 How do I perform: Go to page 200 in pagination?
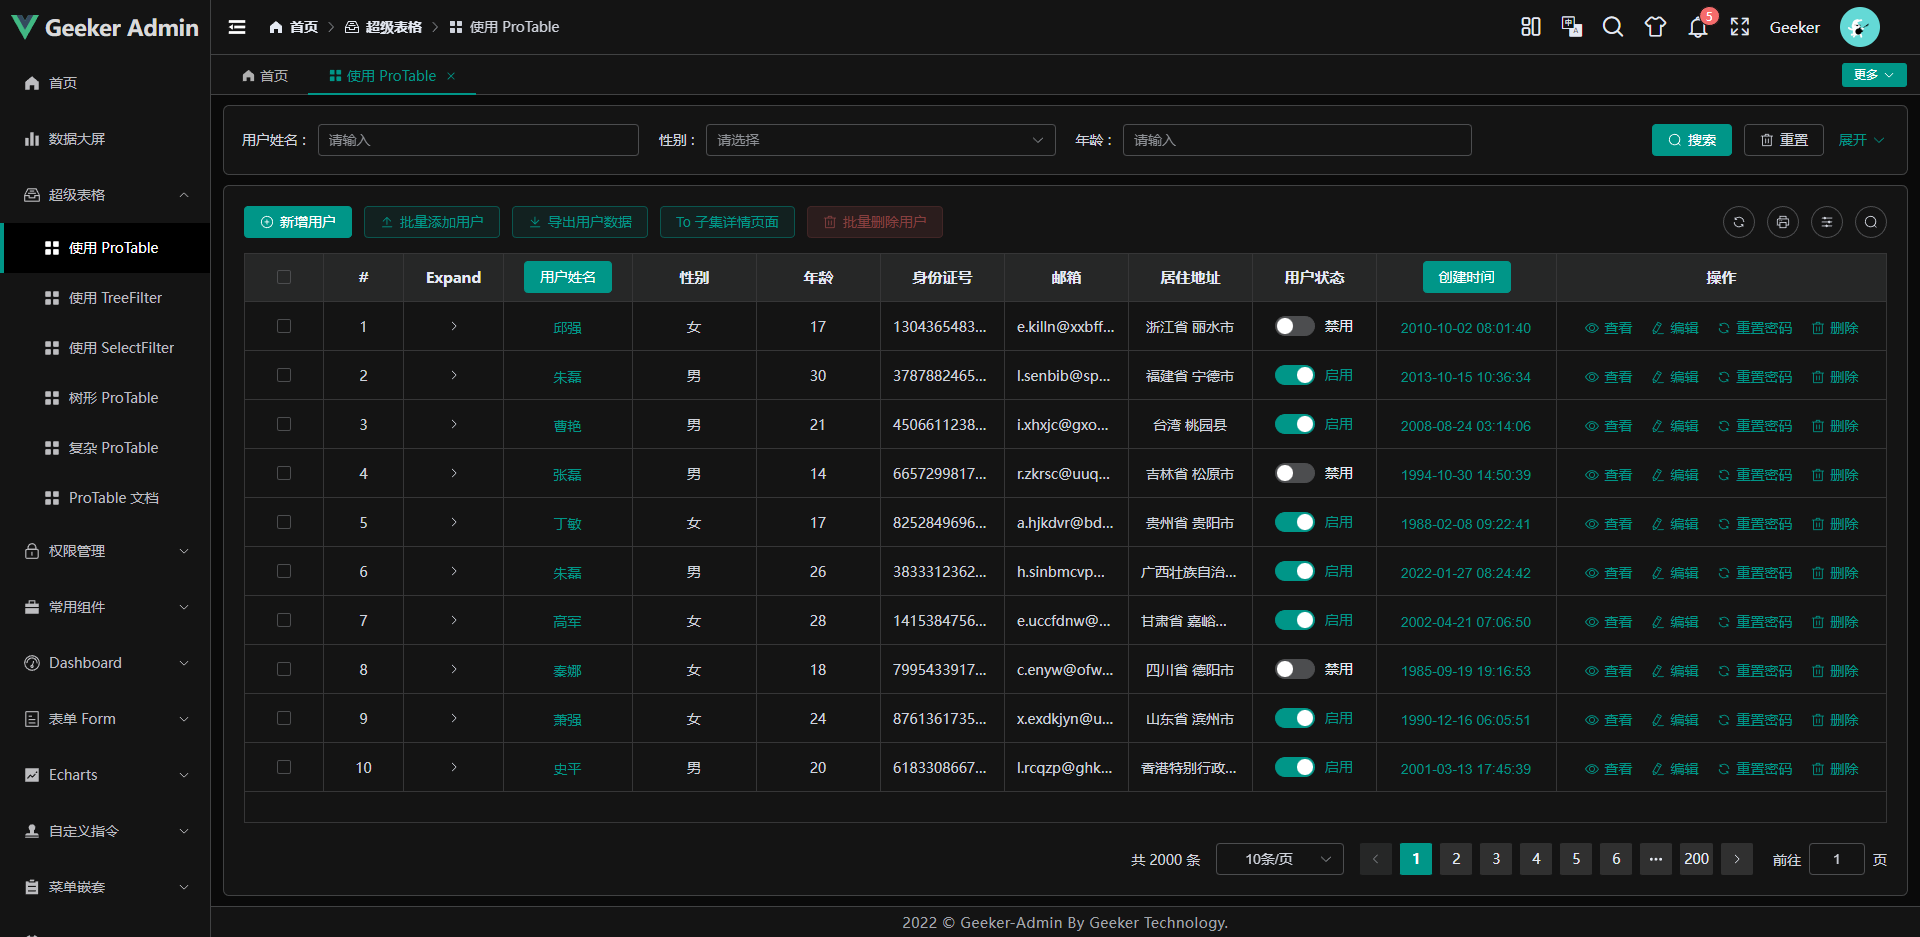tap(1695, 858)
